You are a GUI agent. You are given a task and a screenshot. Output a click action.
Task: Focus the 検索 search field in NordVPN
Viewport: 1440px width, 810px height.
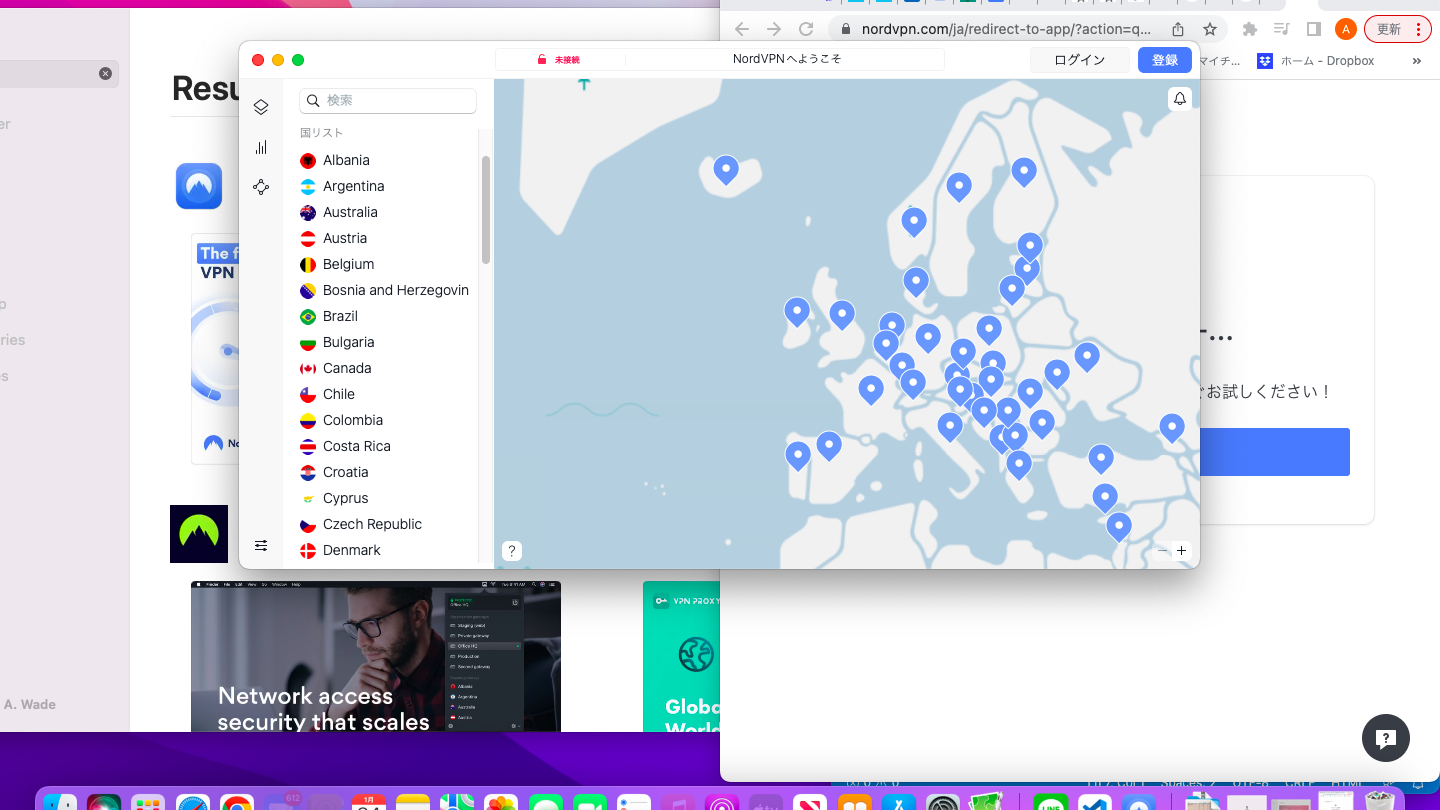[388, 101]
